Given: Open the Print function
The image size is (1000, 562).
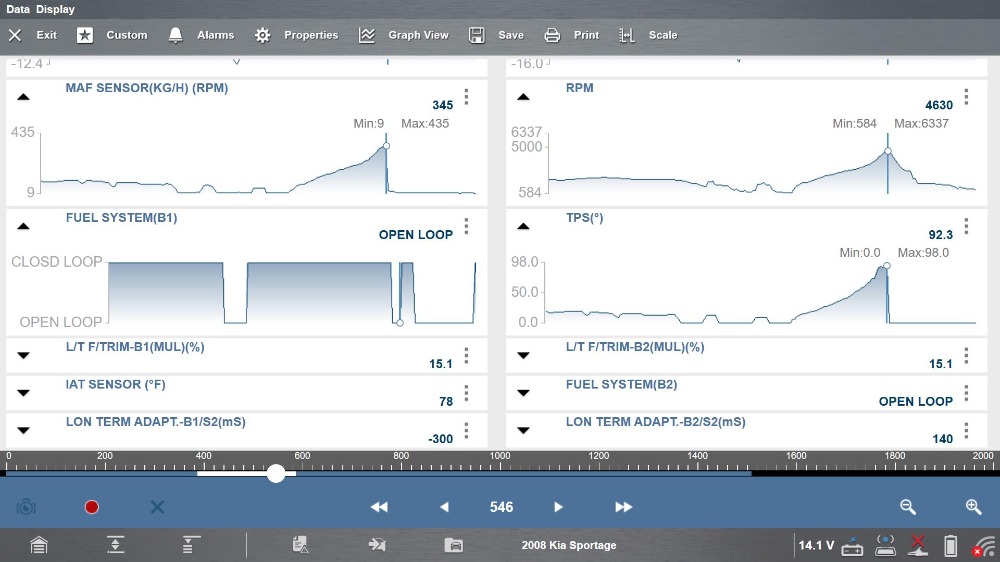Looking at the screenshot, I should (x=572, y=35).
